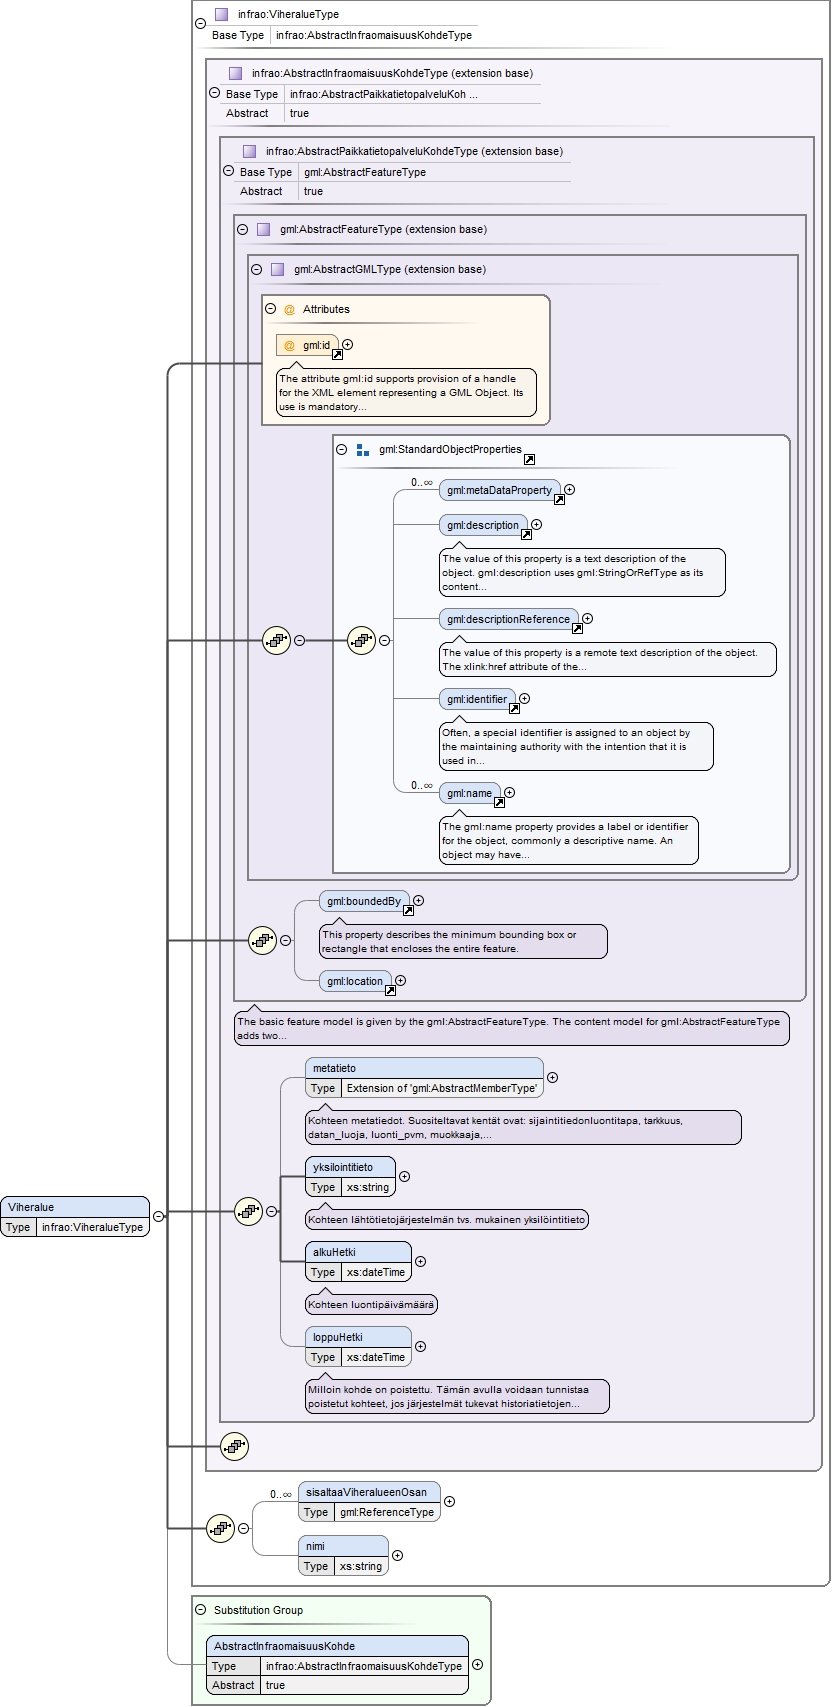Click the empty sequence icon below loppuHetki
This screenshot has width=832, height=1707.
point(234,1446)
